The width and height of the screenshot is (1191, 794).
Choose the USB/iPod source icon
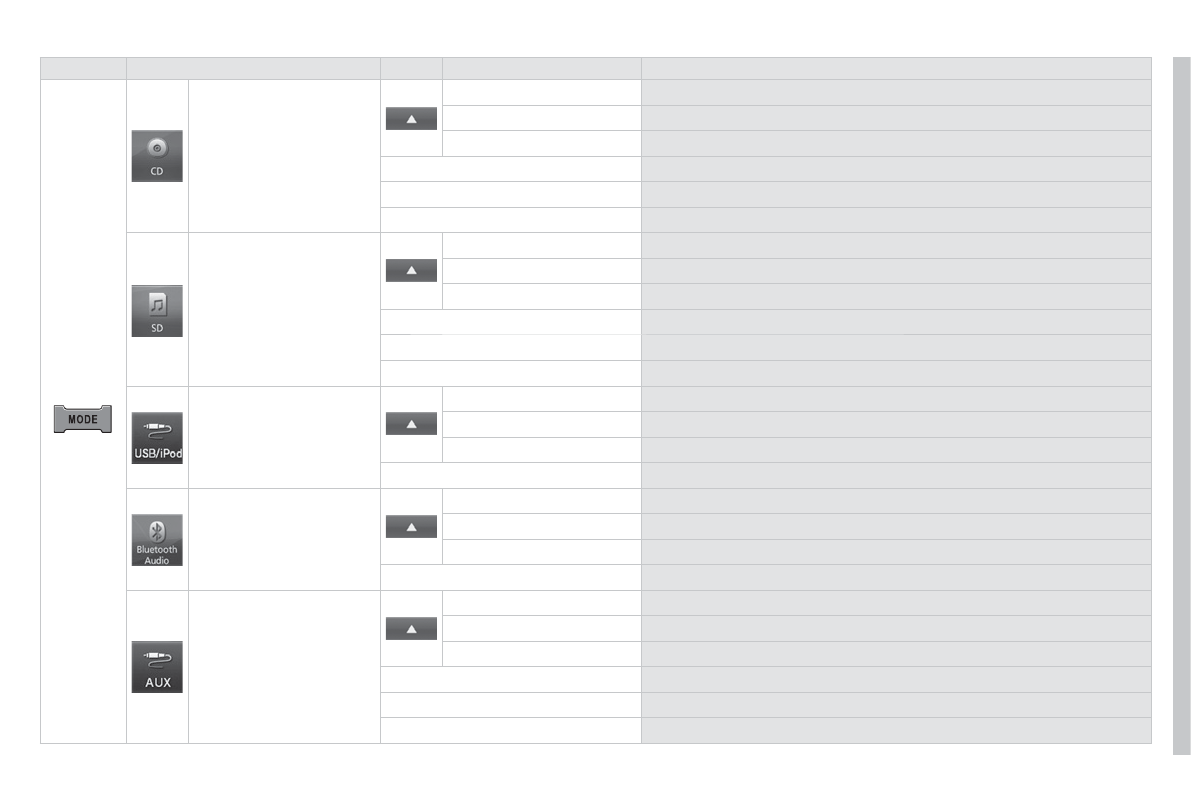(157, 437)
